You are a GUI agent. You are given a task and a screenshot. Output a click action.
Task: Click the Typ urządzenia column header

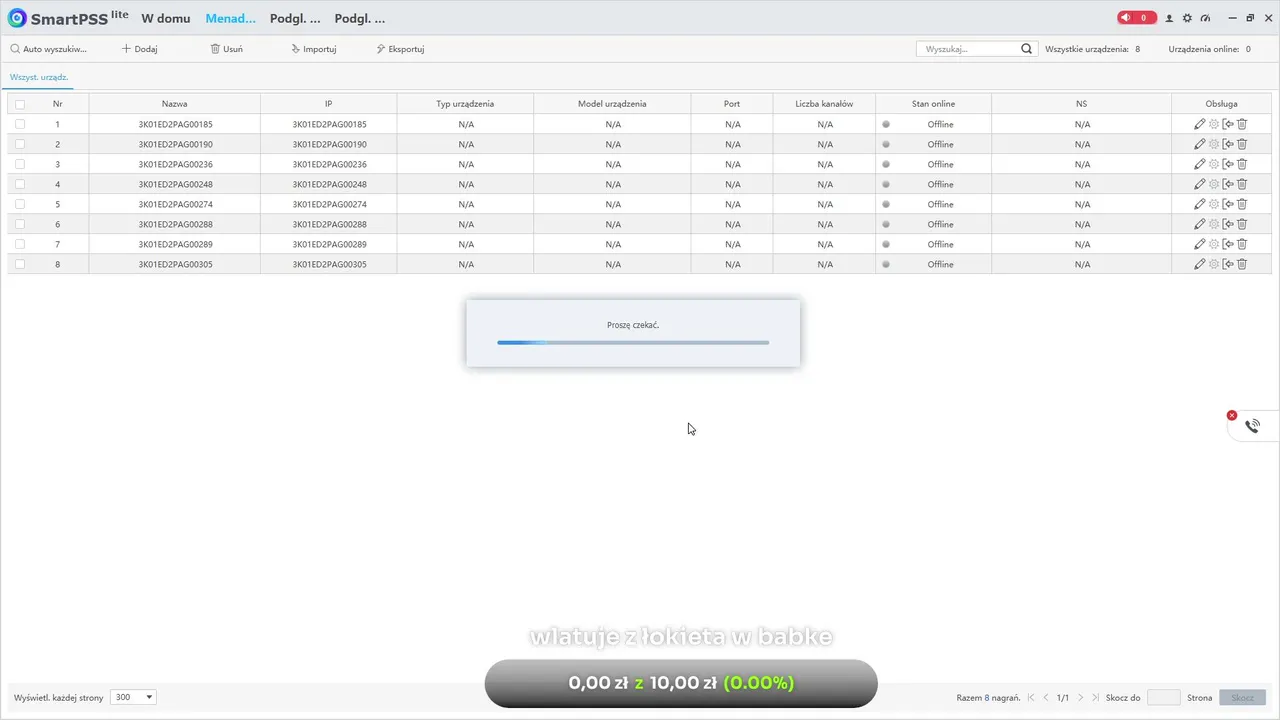point(465,104)
